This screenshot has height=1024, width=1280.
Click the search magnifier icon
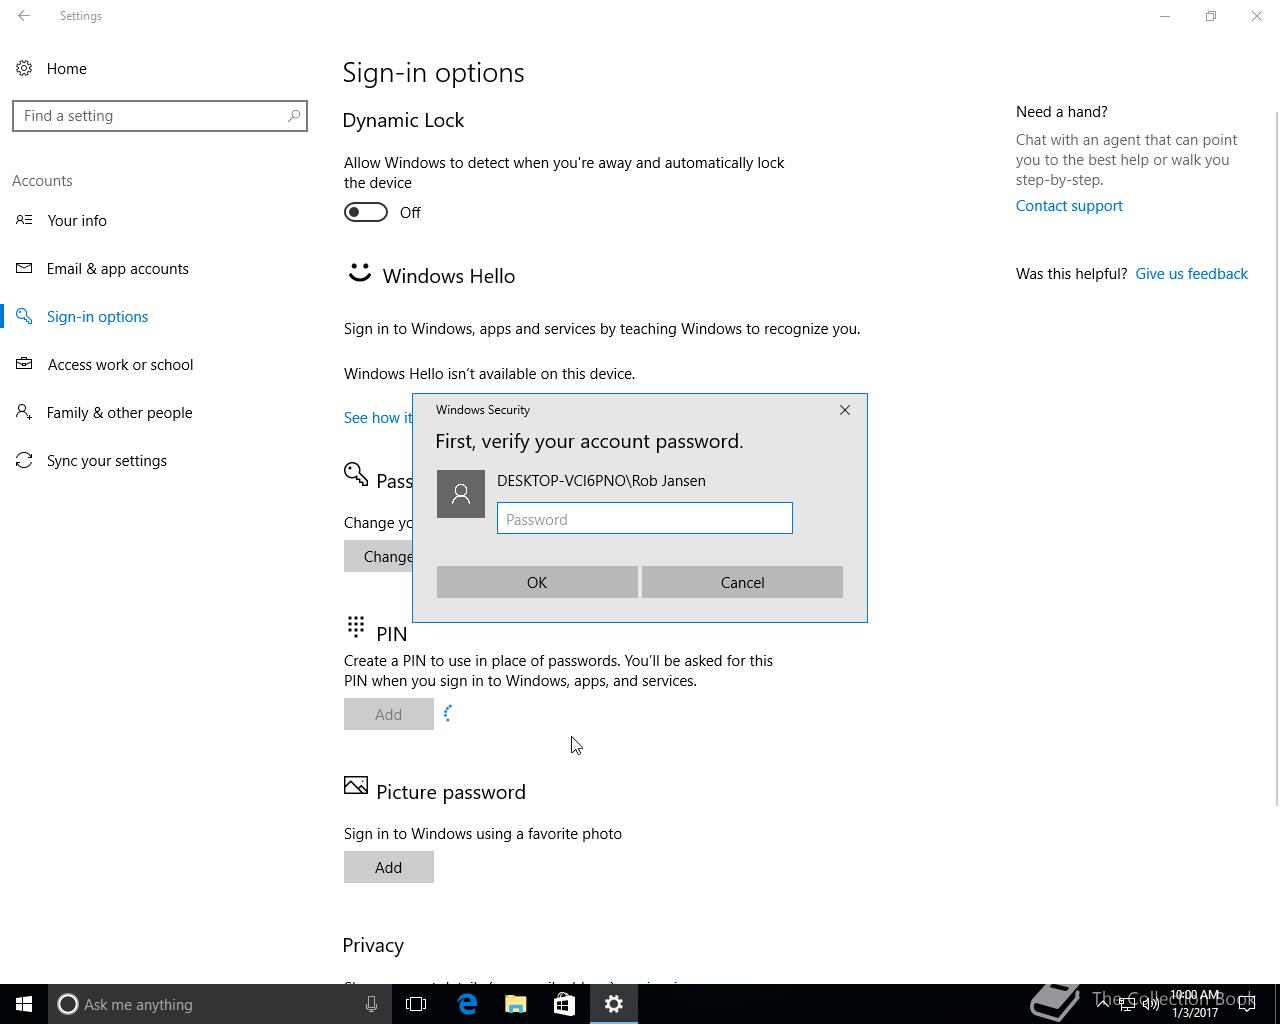coord(294,116)
